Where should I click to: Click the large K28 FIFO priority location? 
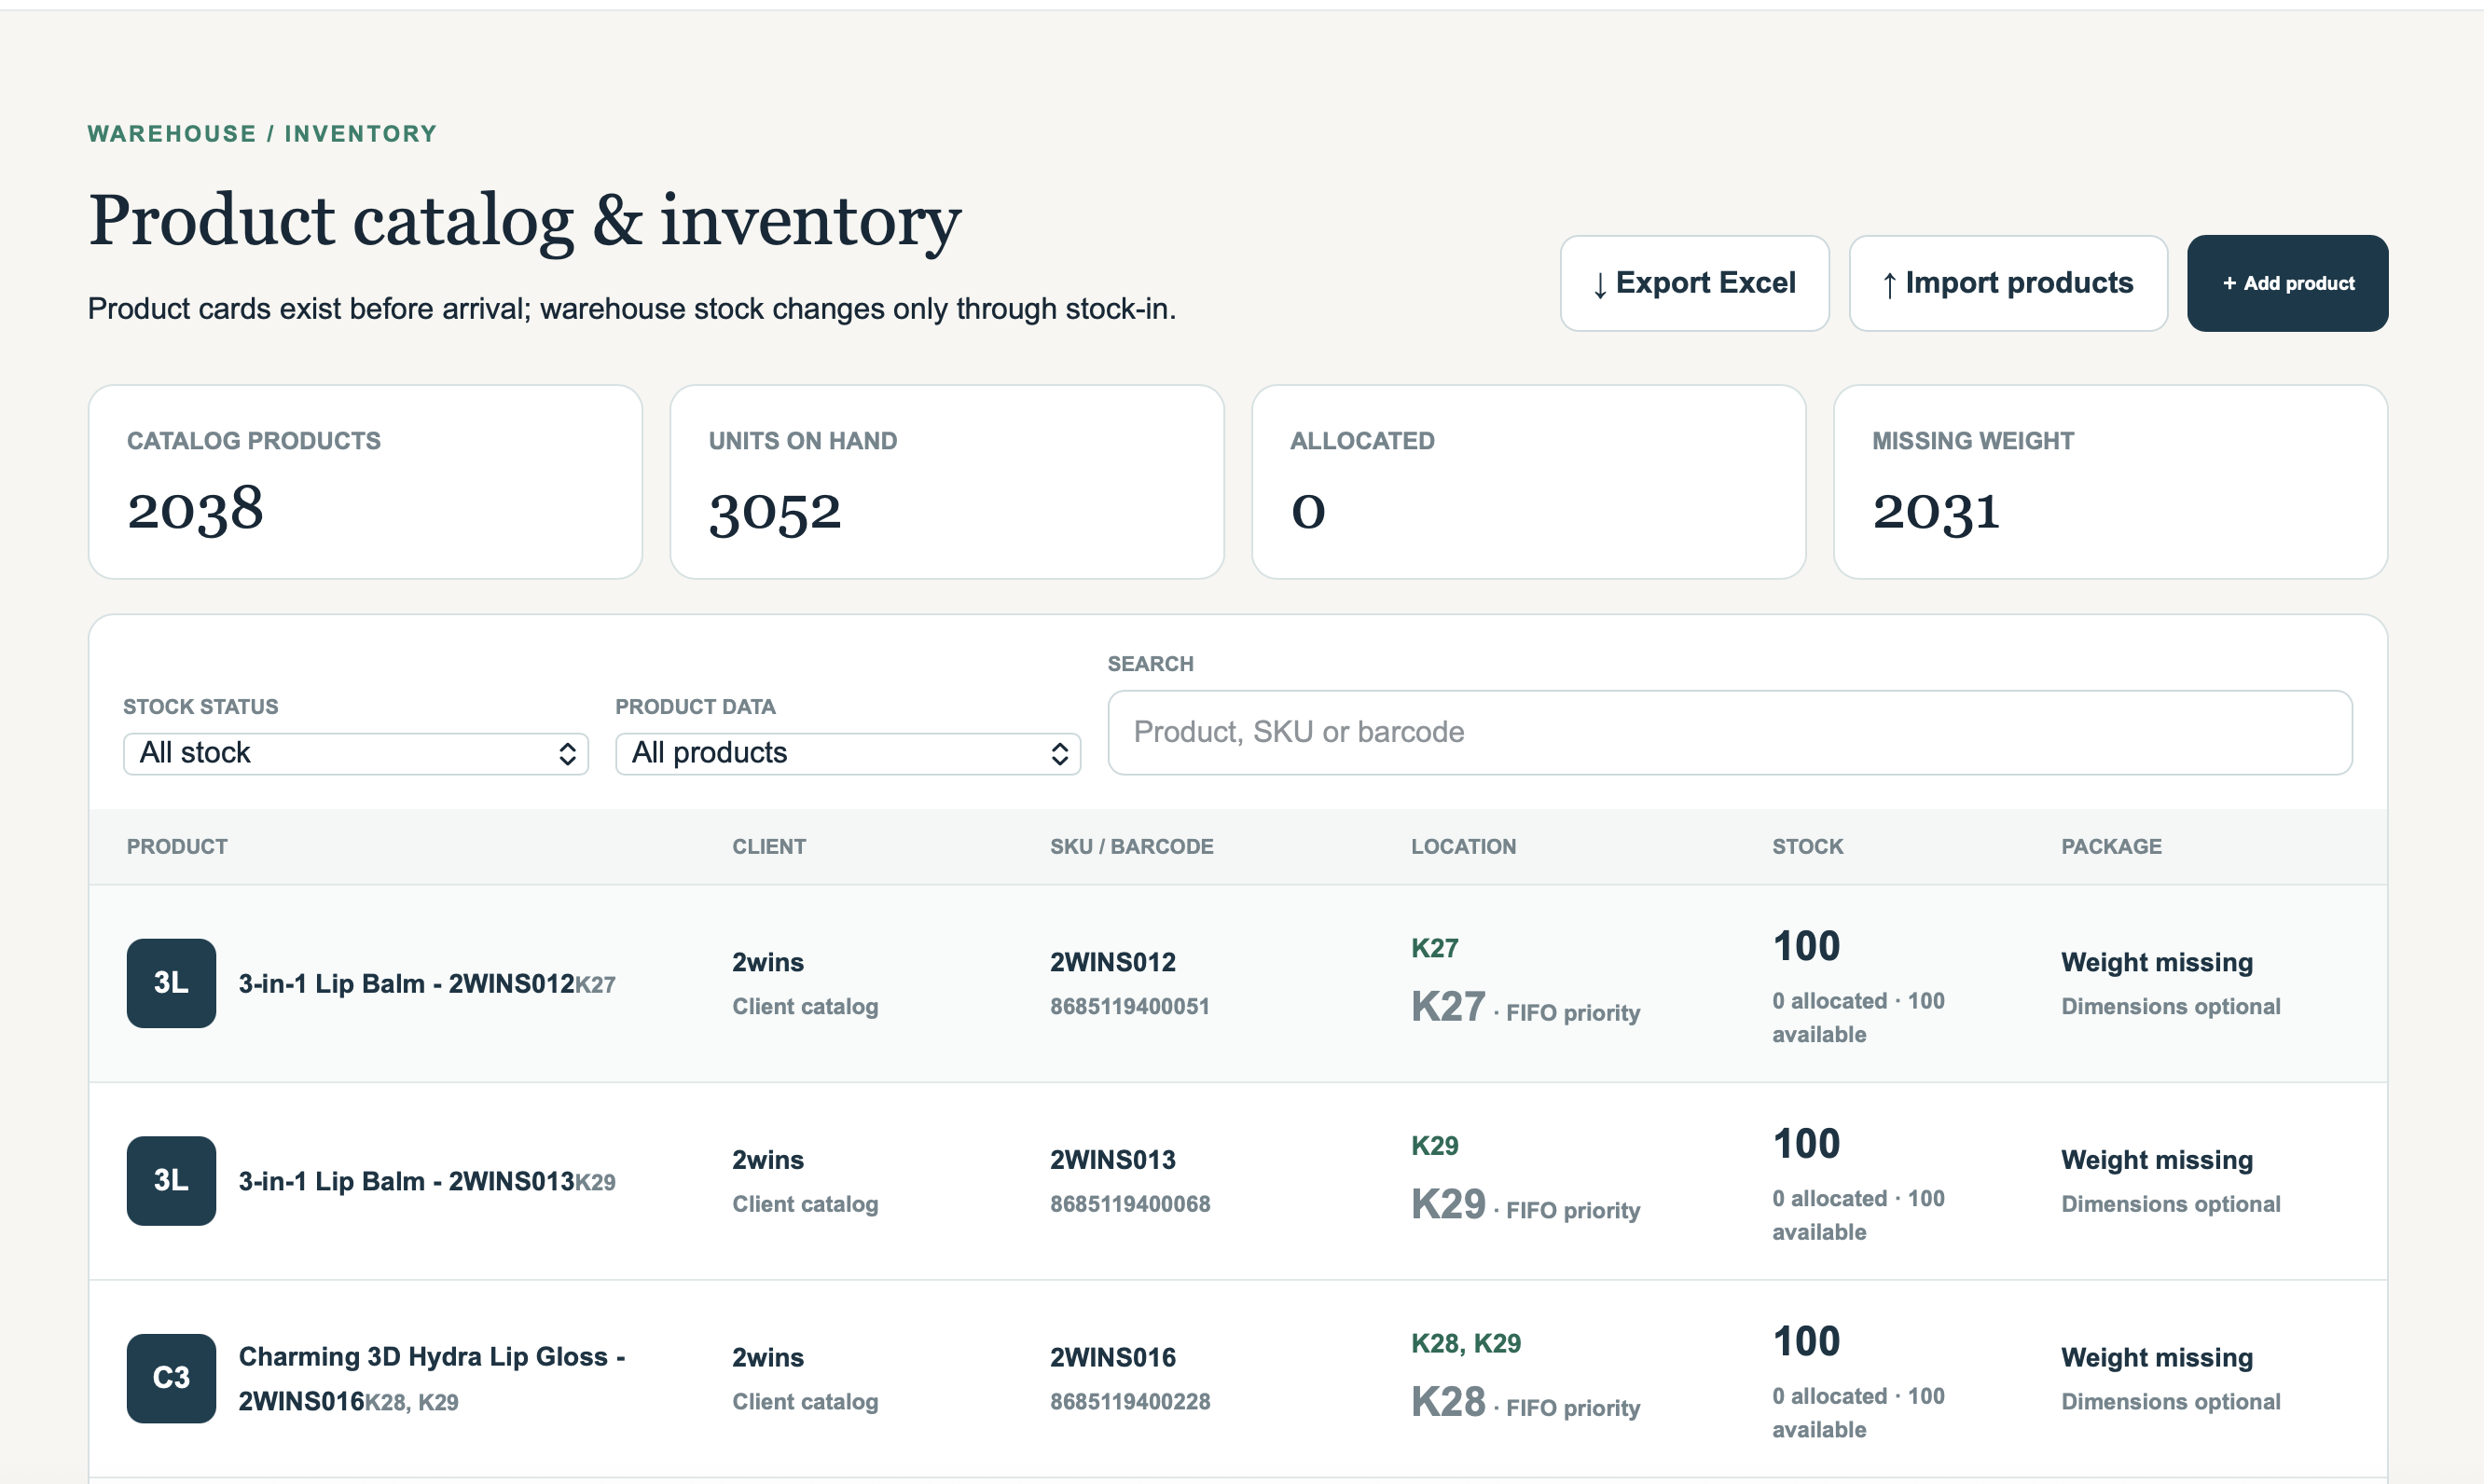click(x=1448, y=1402)
